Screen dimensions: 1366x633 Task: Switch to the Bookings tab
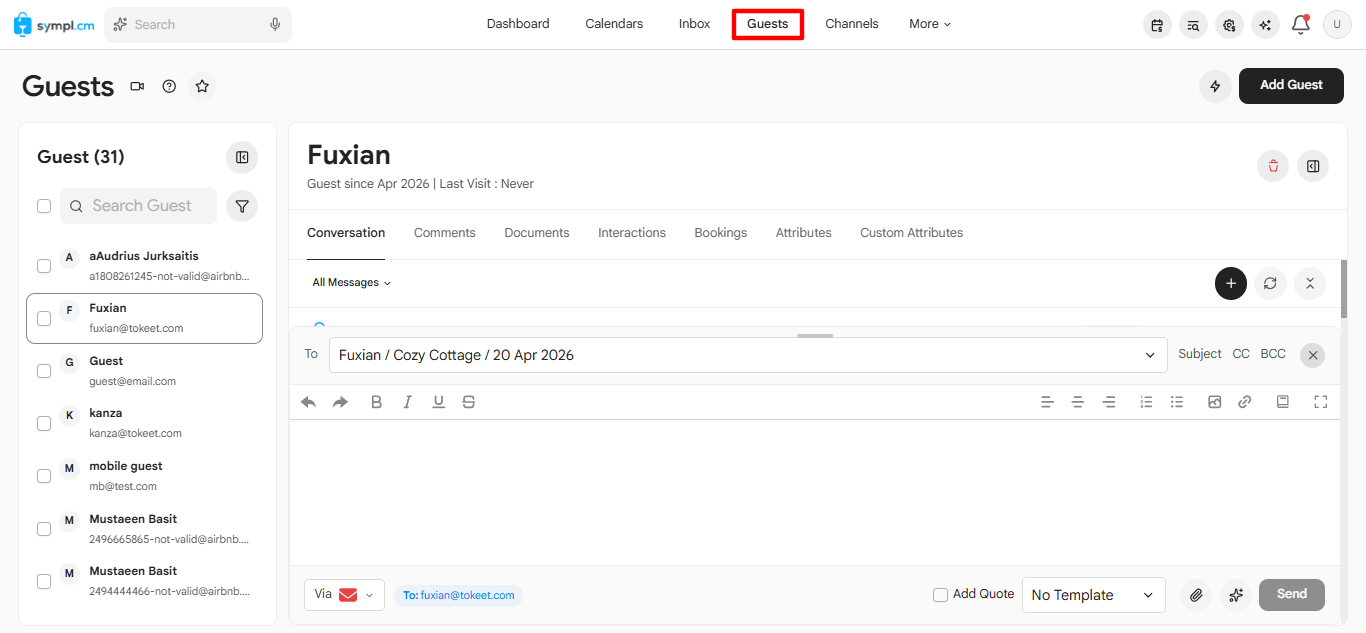(x=721, y=233)
